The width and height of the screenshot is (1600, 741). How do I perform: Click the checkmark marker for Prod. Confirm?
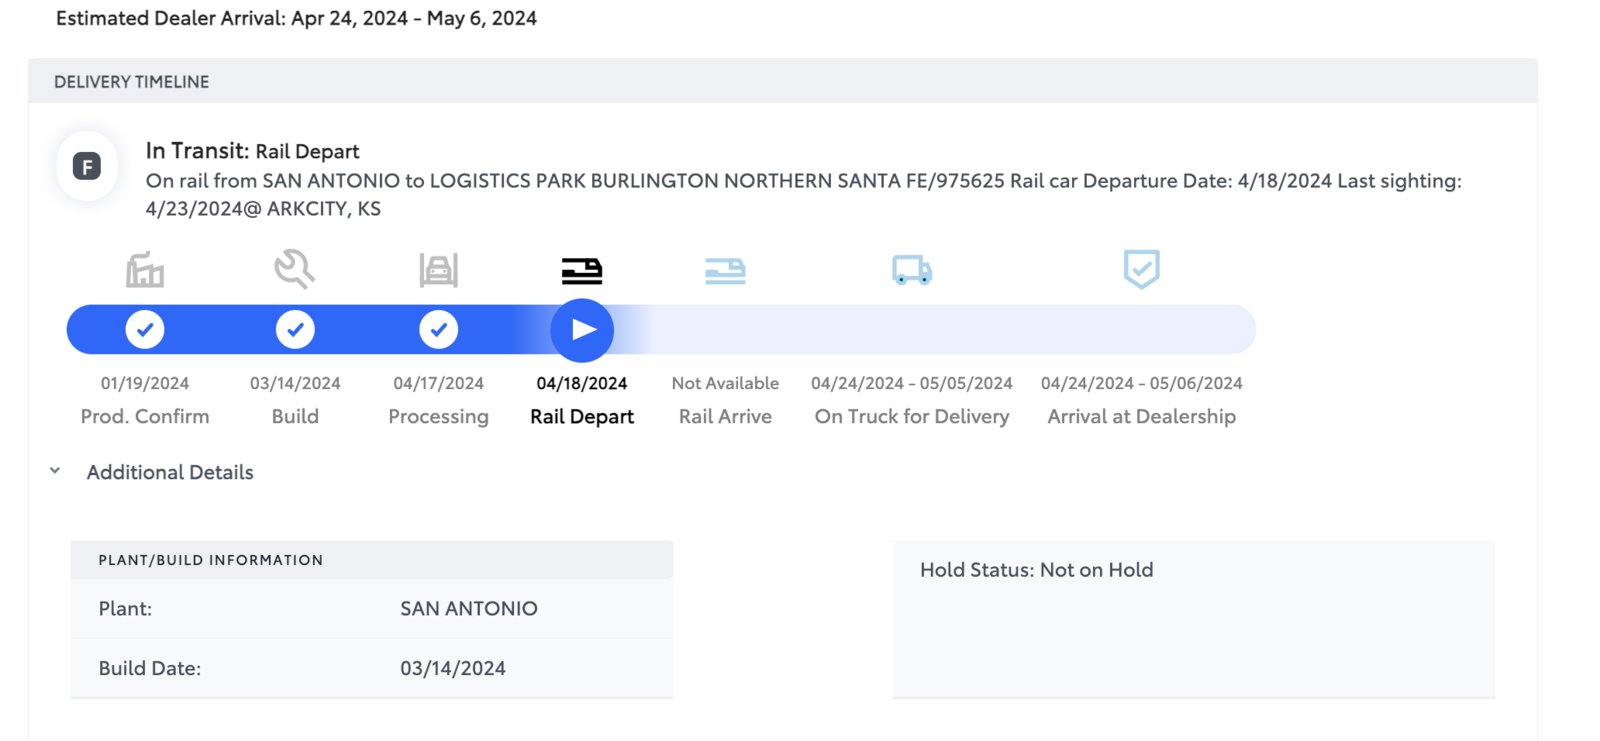145,329
